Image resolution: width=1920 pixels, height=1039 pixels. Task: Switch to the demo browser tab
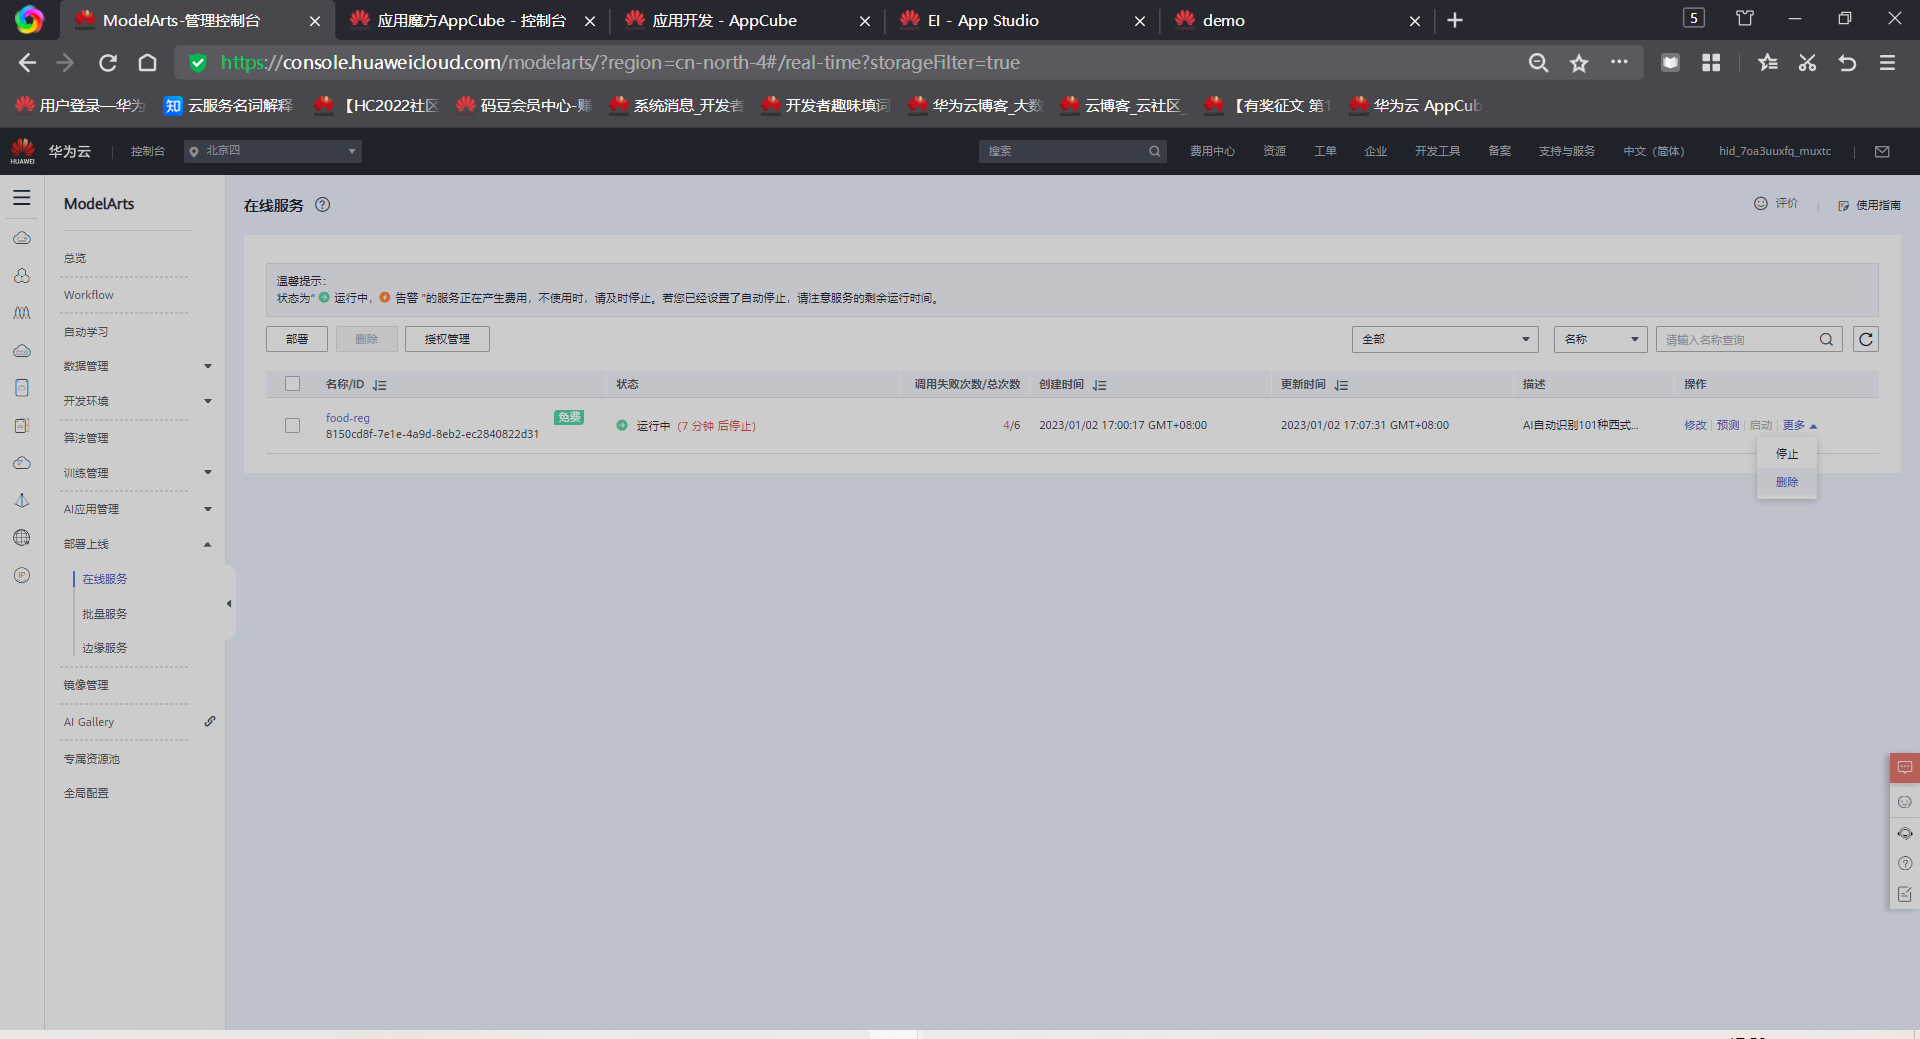coord(1297,20)
